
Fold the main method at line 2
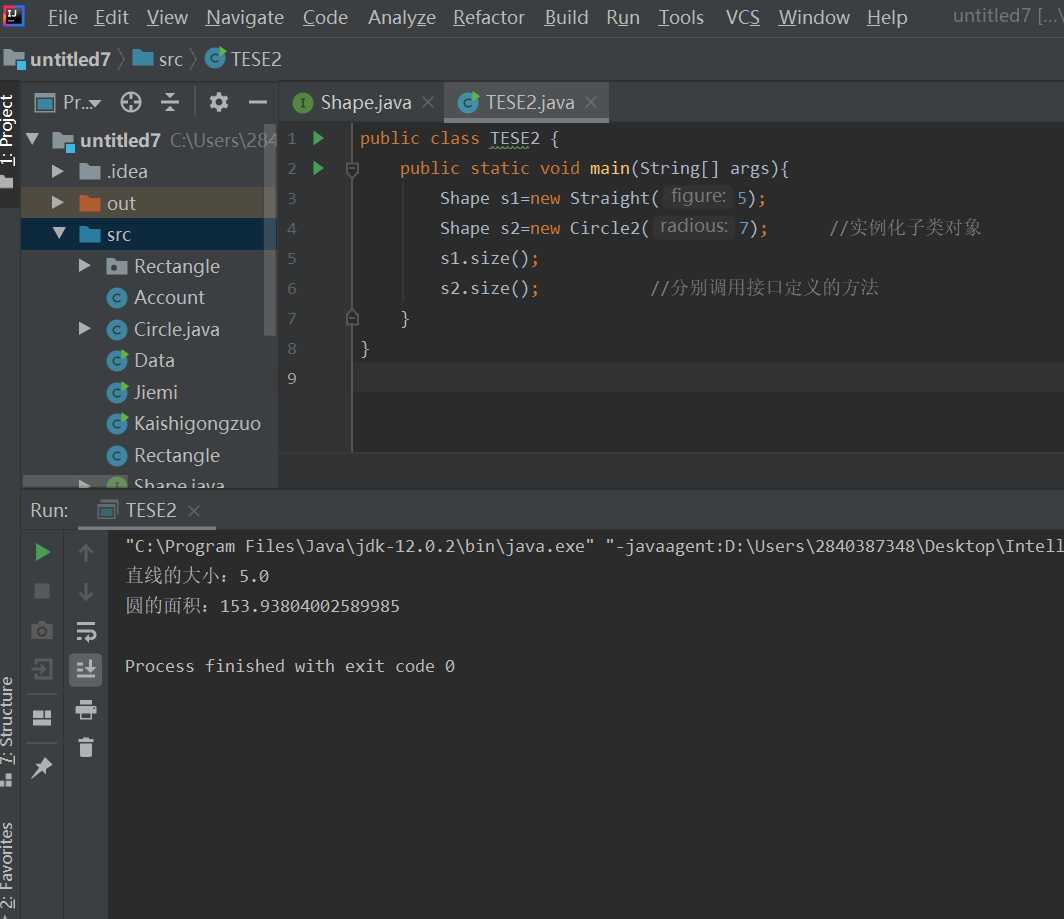coord(352,168)
